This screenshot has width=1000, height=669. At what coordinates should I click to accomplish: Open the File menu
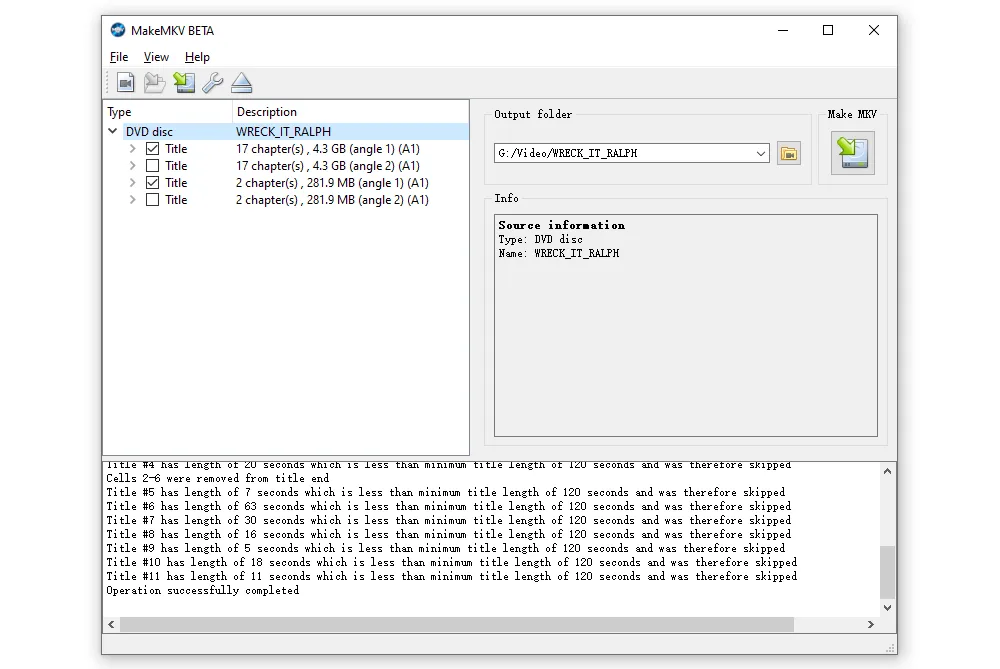tap(119, 57)
